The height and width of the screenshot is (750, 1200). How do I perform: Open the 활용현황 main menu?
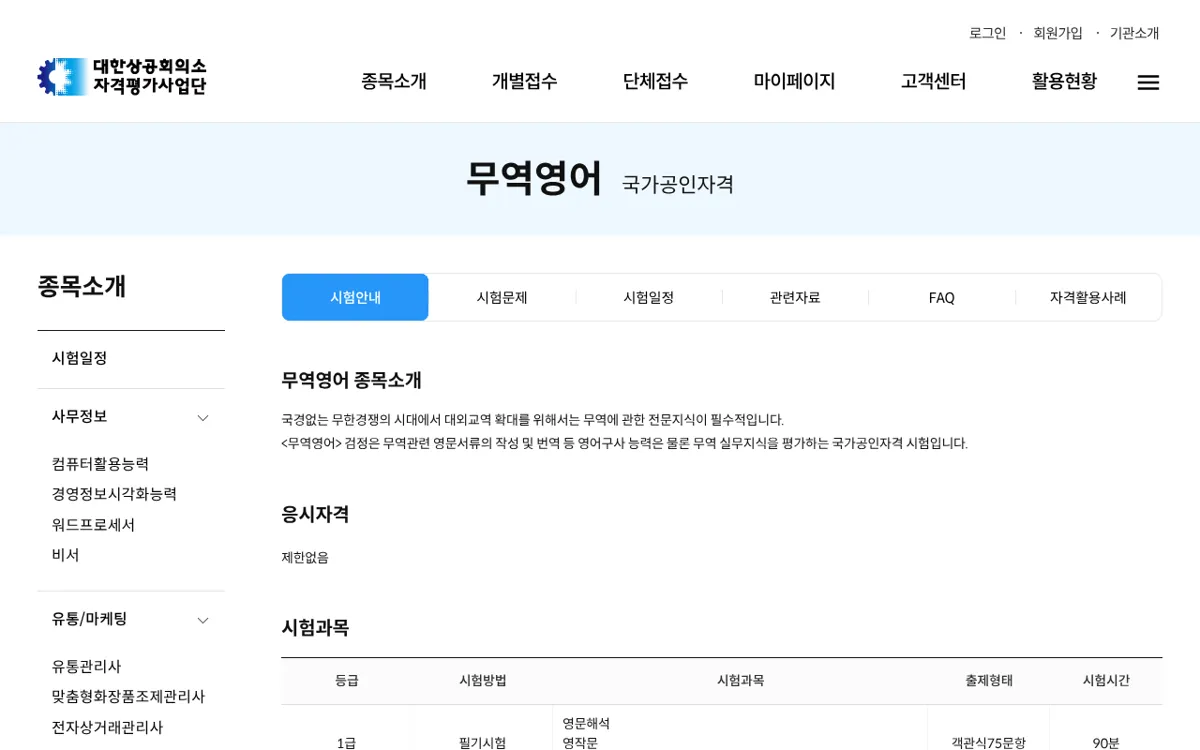pos(1065,82)
